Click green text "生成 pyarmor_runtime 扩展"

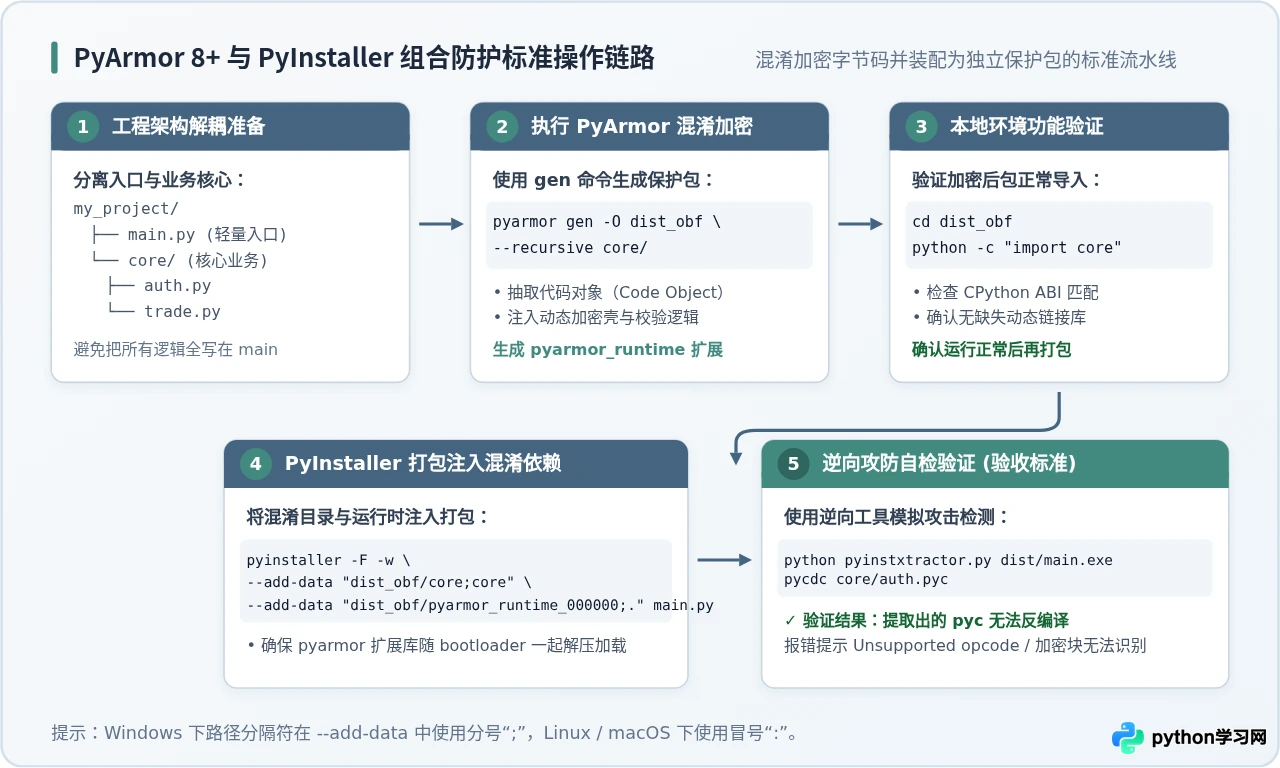click(x=607, y=349)
